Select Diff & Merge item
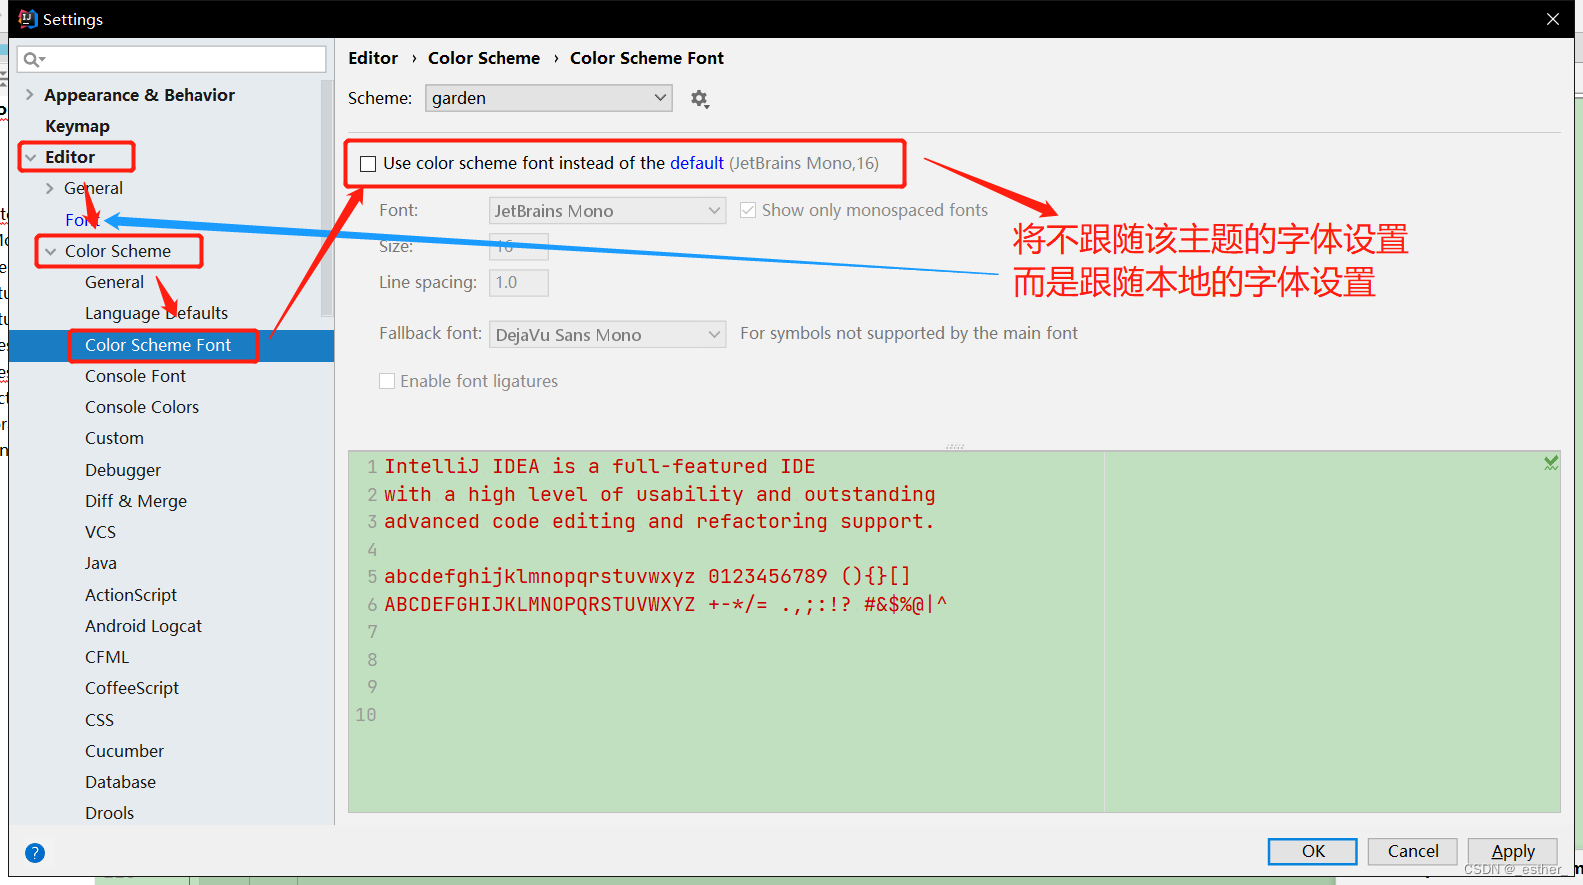1583x885 pixels. click(136, 501)
